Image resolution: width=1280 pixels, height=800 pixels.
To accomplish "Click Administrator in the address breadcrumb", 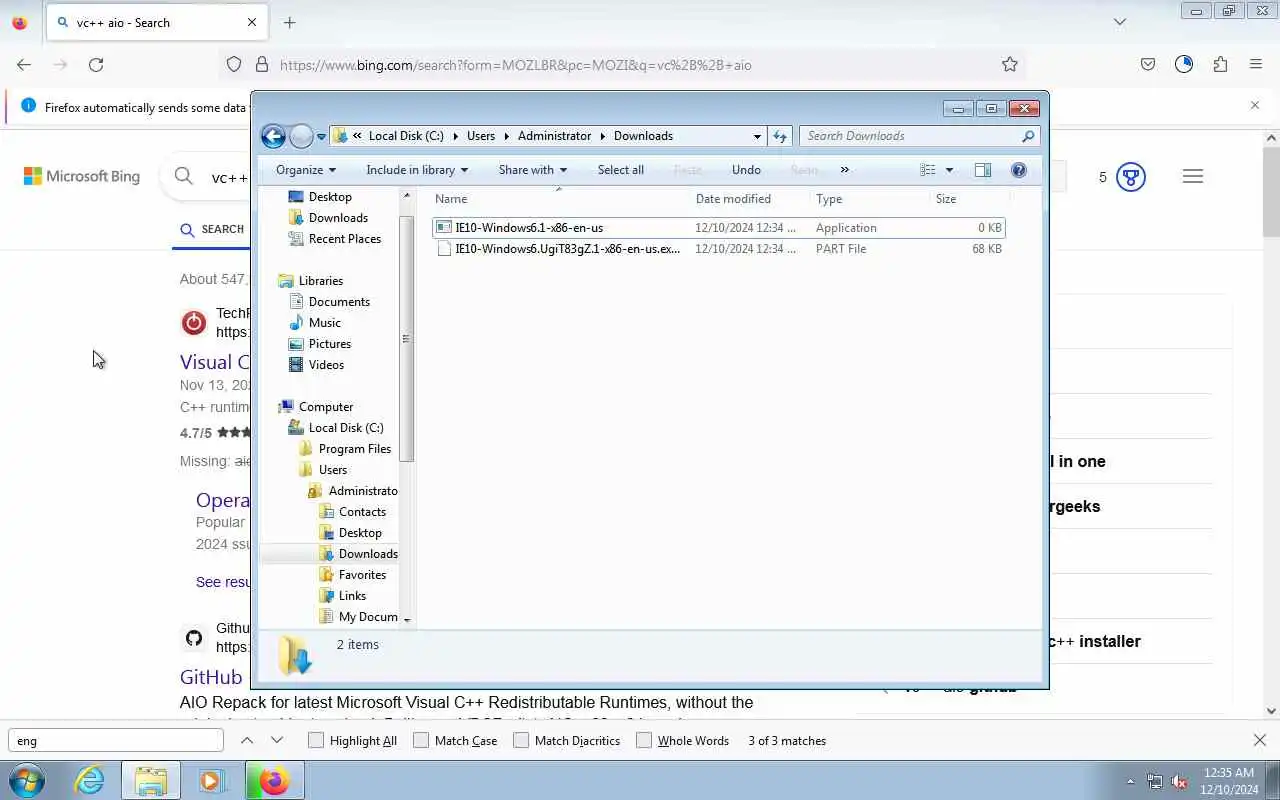I will click(x=554, y=136).
